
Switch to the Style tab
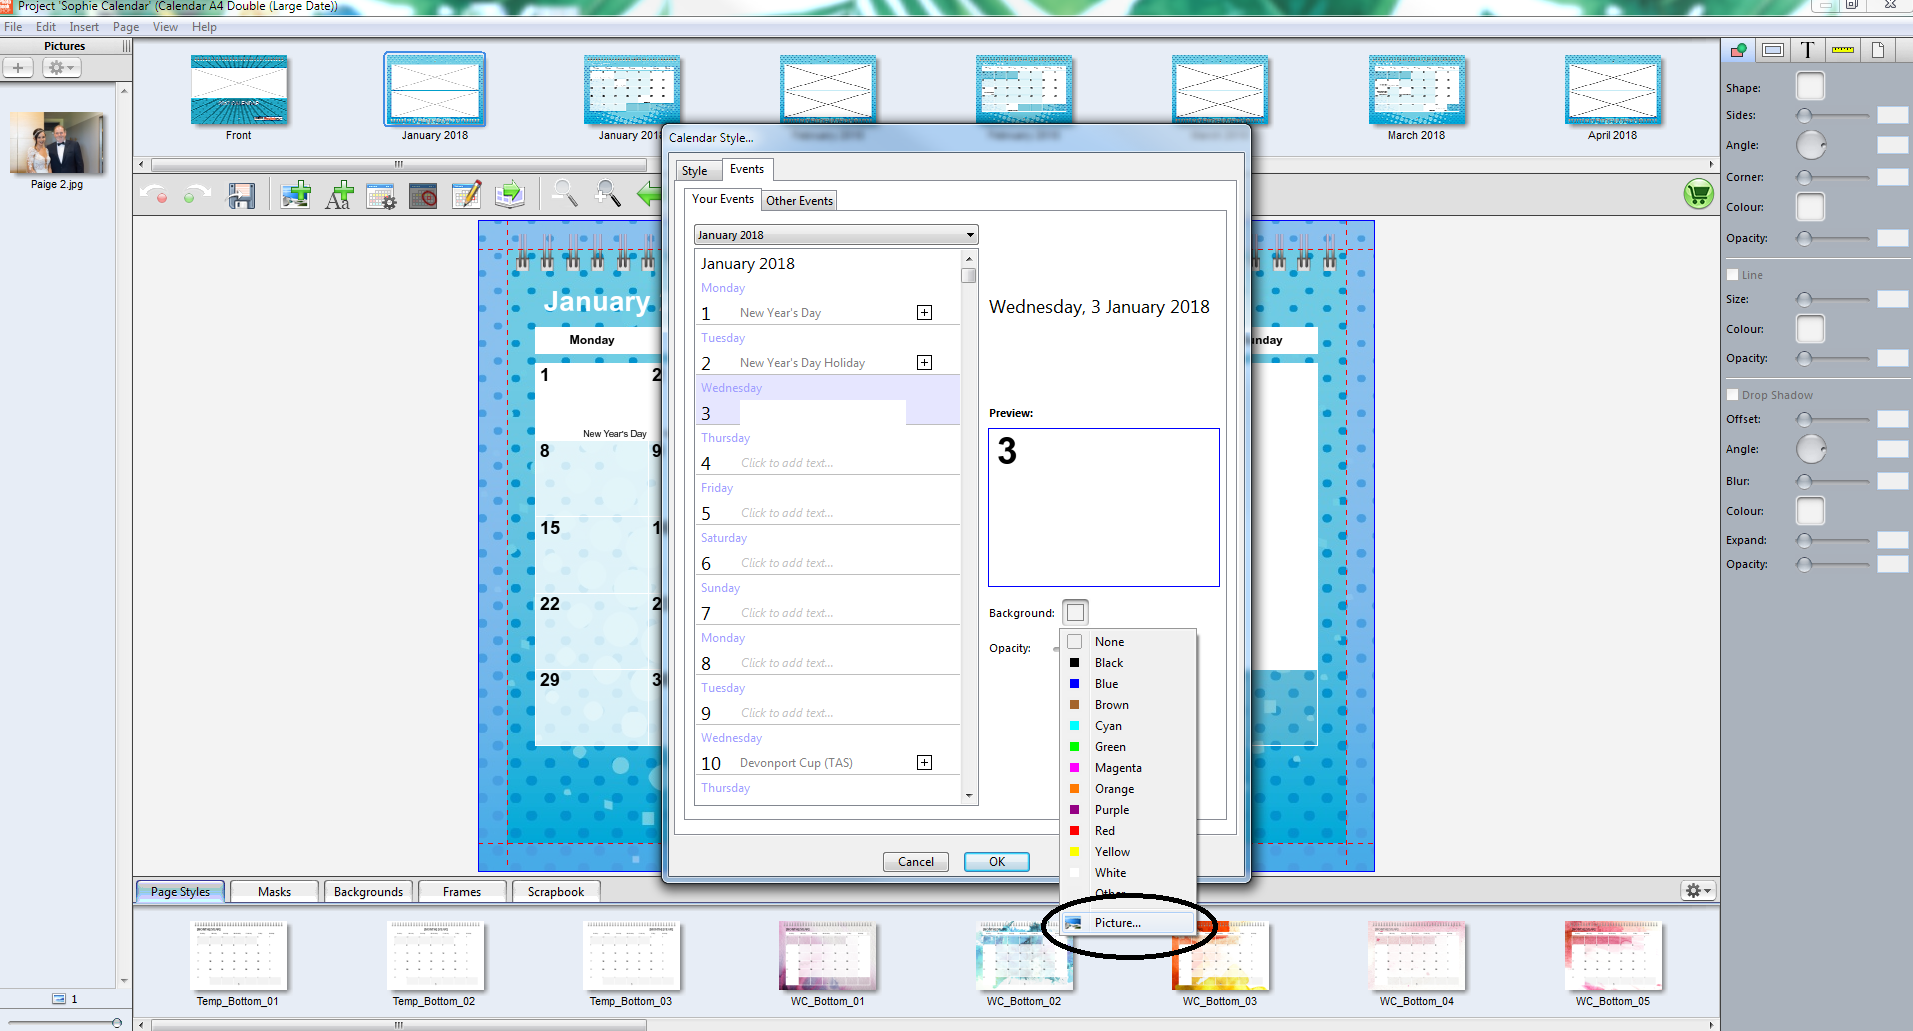coord(695,171)
